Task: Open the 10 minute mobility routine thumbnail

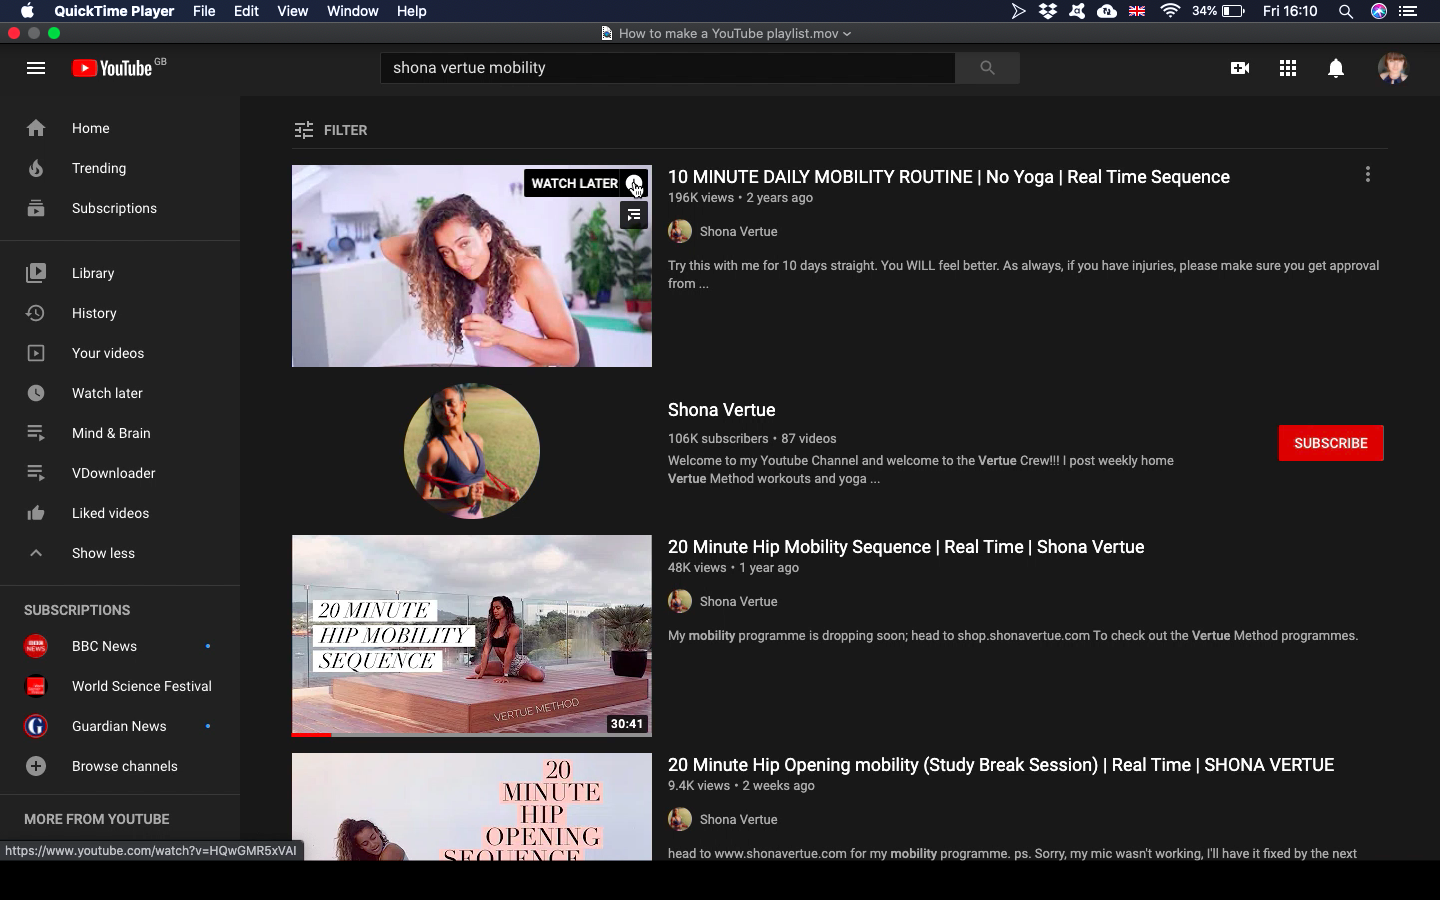Action: (472, 266)
